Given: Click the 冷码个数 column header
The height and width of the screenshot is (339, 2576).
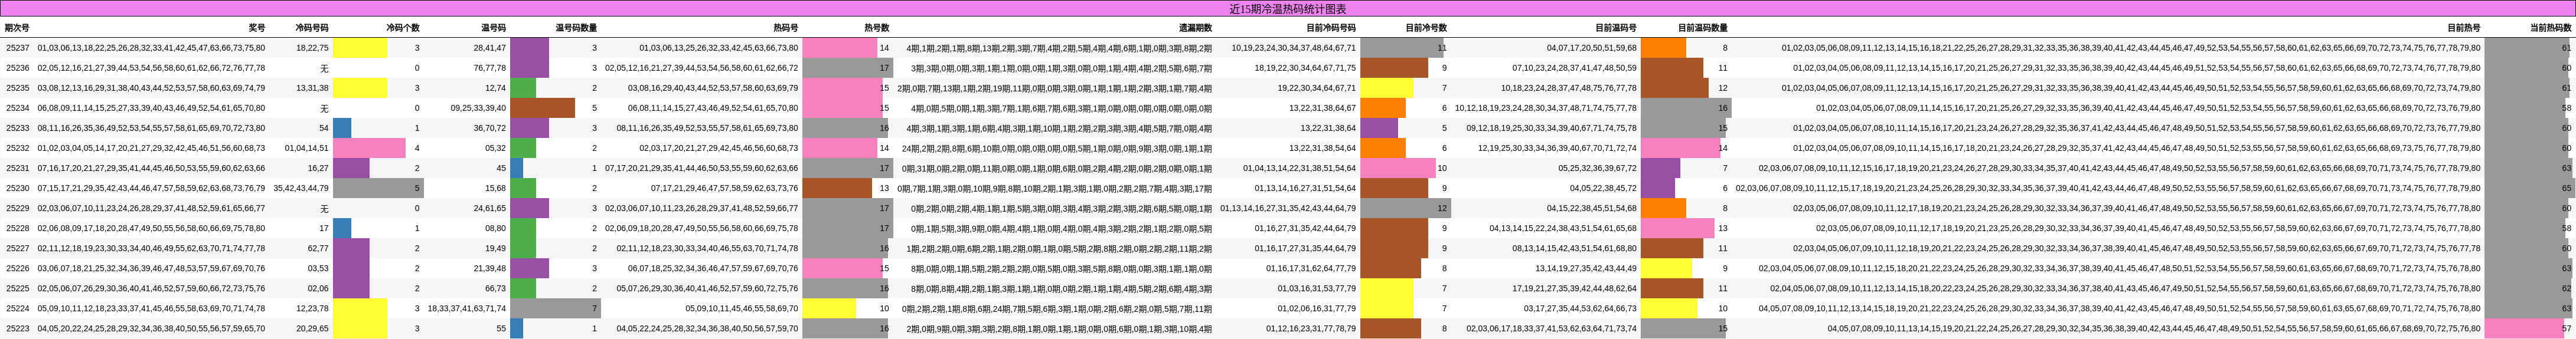Looking at the screenshot, I should pos(403,28).
